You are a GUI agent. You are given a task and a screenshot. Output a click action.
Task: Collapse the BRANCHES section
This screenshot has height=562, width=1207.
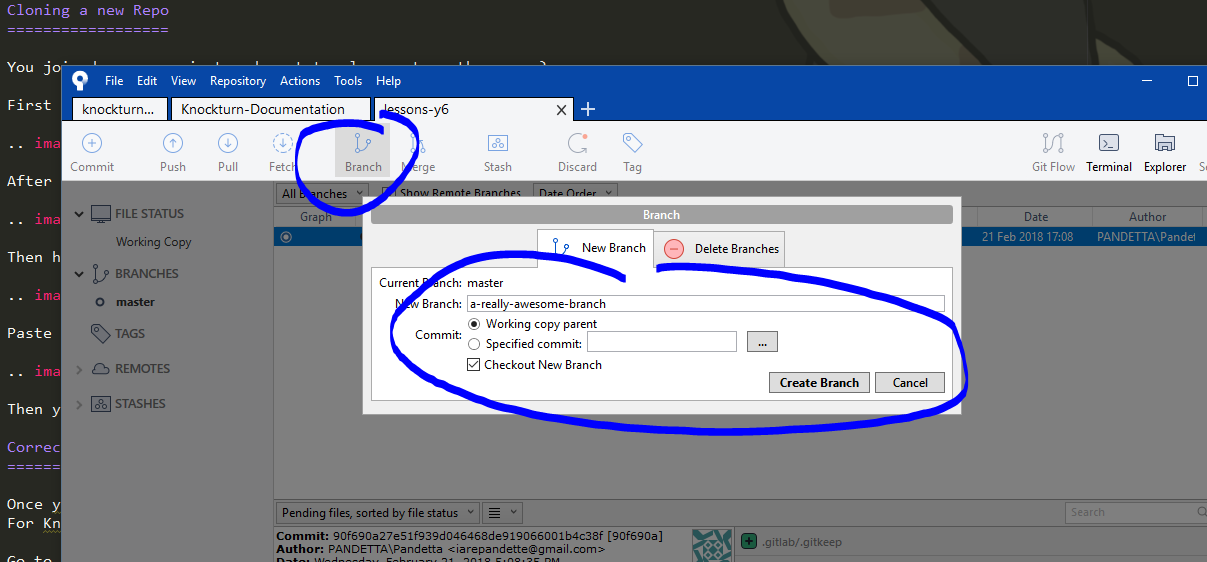79,273
